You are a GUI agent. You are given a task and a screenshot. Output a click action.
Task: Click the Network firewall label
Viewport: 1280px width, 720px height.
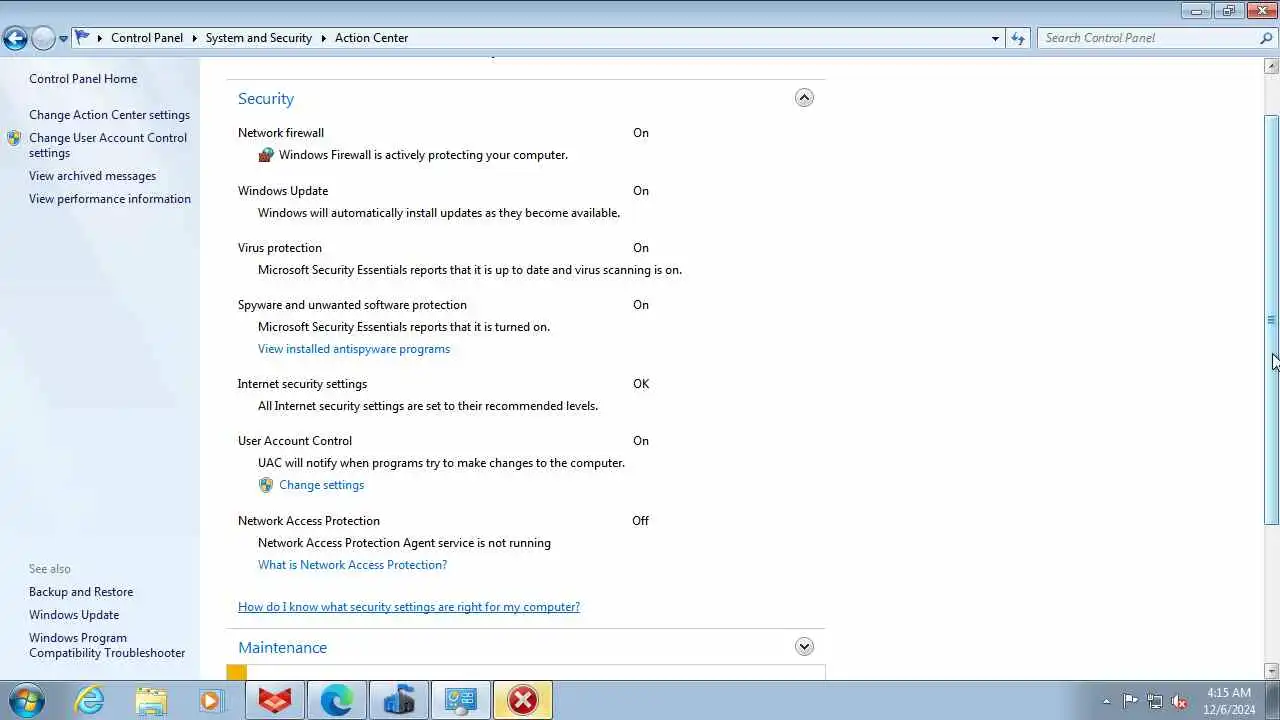(x=281, y=133)
